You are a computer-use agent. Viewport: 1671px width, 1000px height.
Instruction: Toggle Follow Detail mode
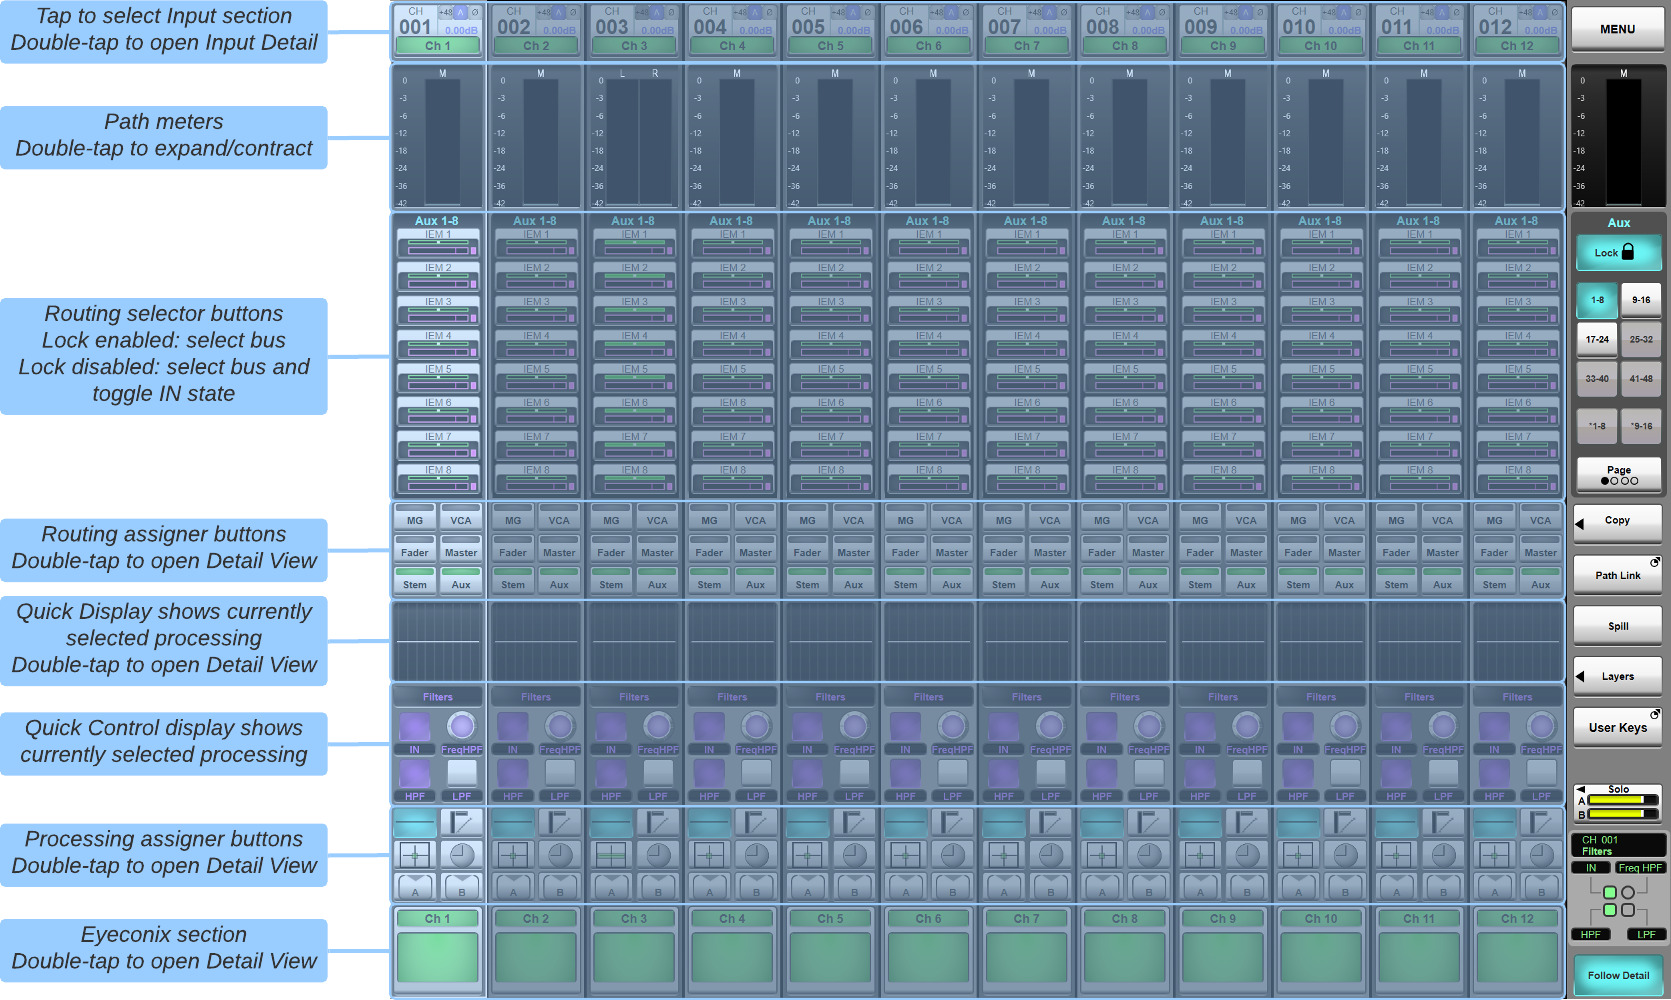tap(1618, 975)
